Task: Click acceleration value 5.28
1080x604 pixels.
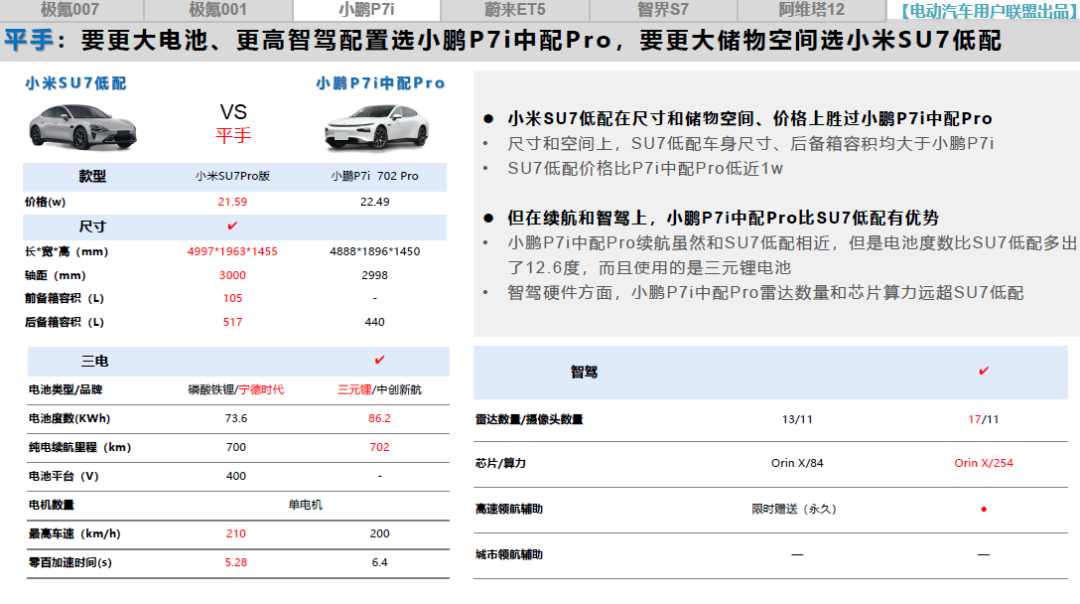Action: point(236,563)
